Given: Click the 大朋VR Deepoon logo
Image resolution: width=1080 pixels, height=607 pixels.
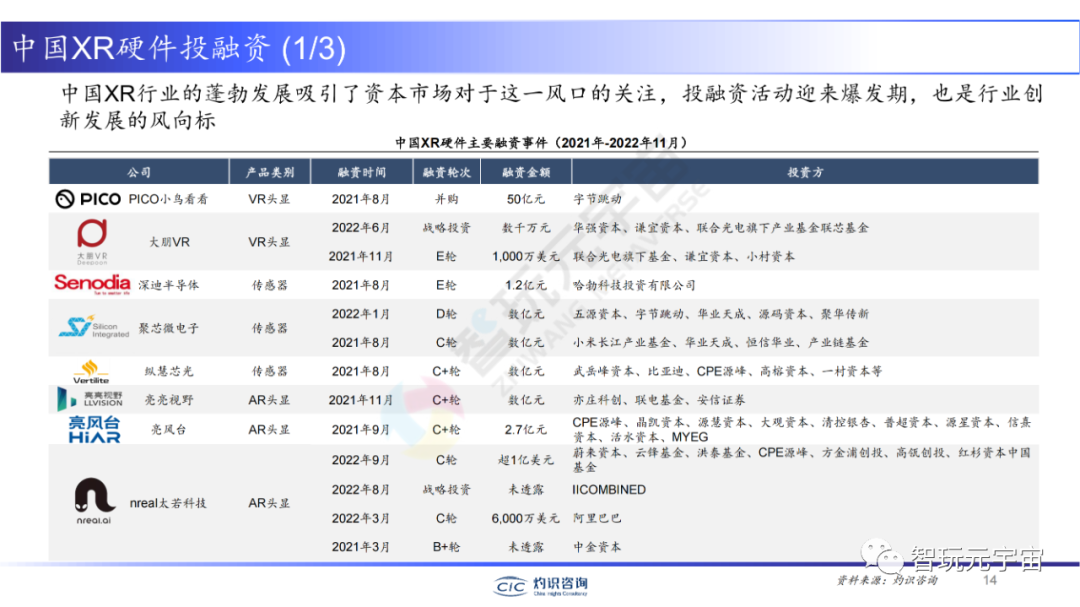Looking at the screenshot, I should point(92,242).
